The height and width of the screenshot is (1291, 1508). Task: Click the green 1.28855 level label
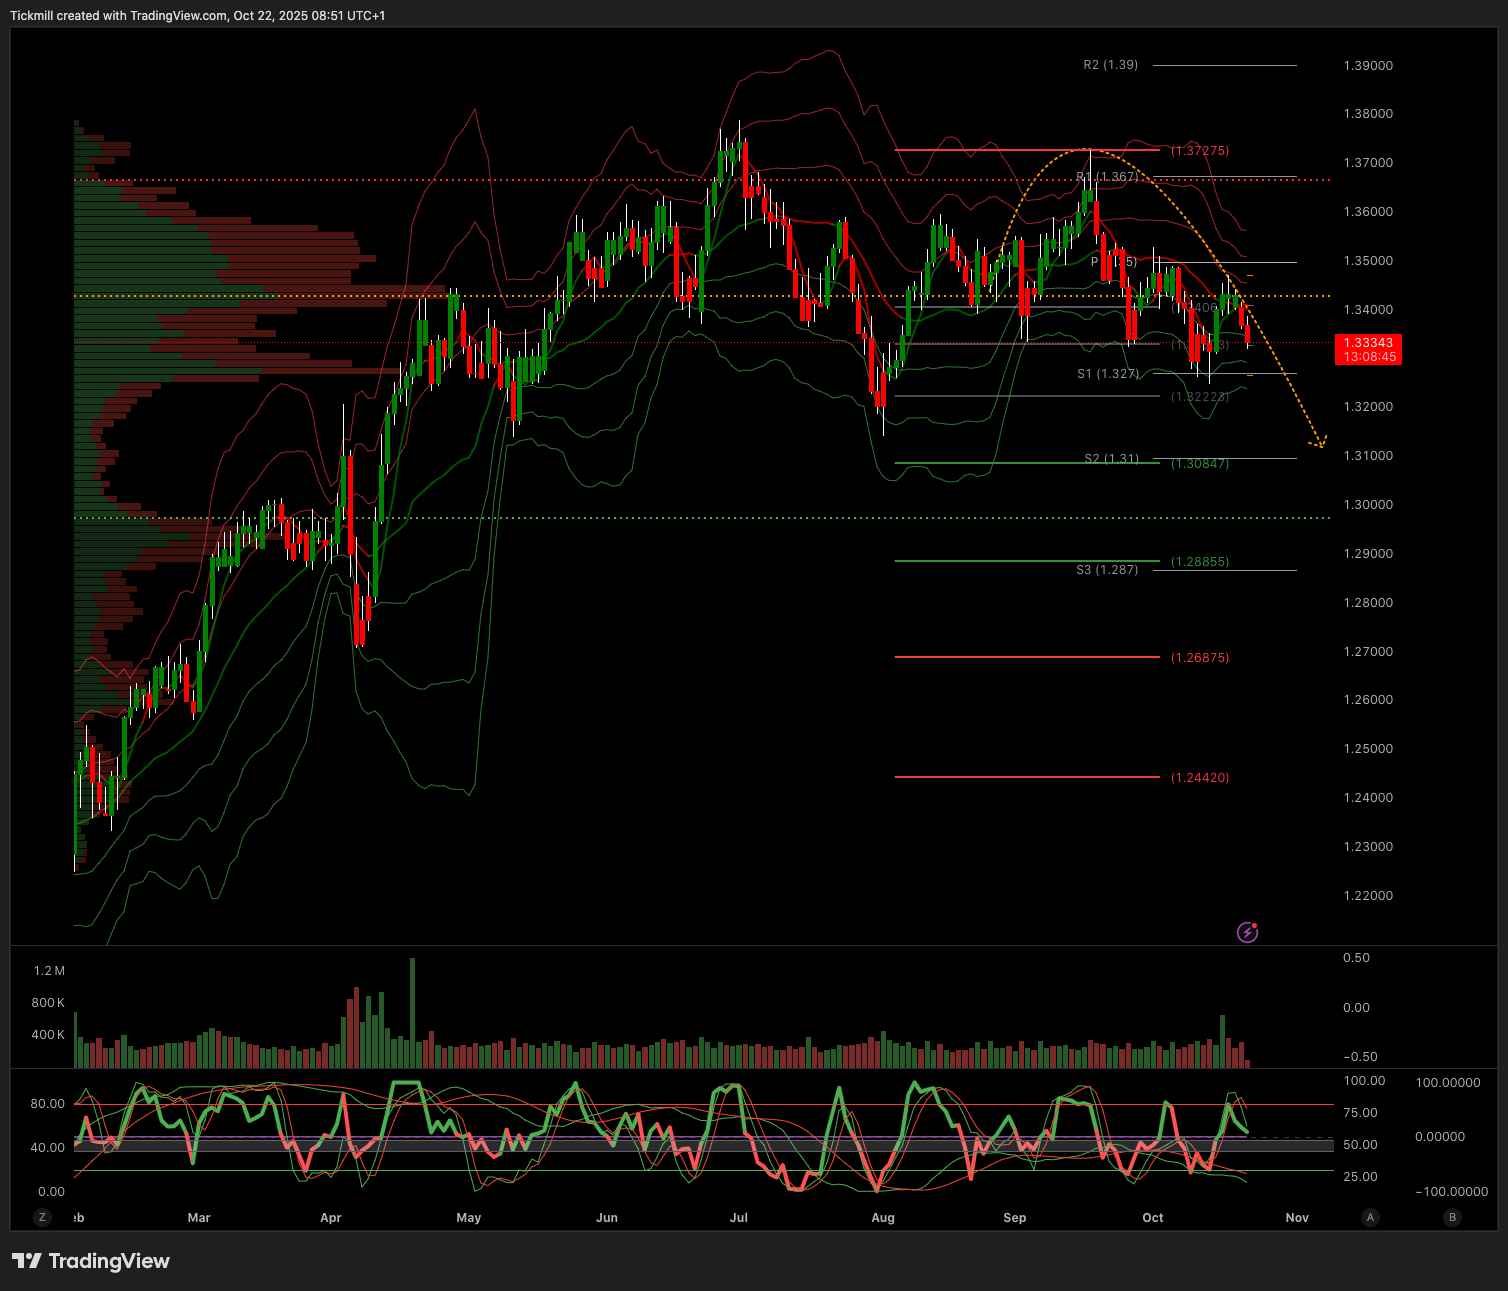[1200, 562]
